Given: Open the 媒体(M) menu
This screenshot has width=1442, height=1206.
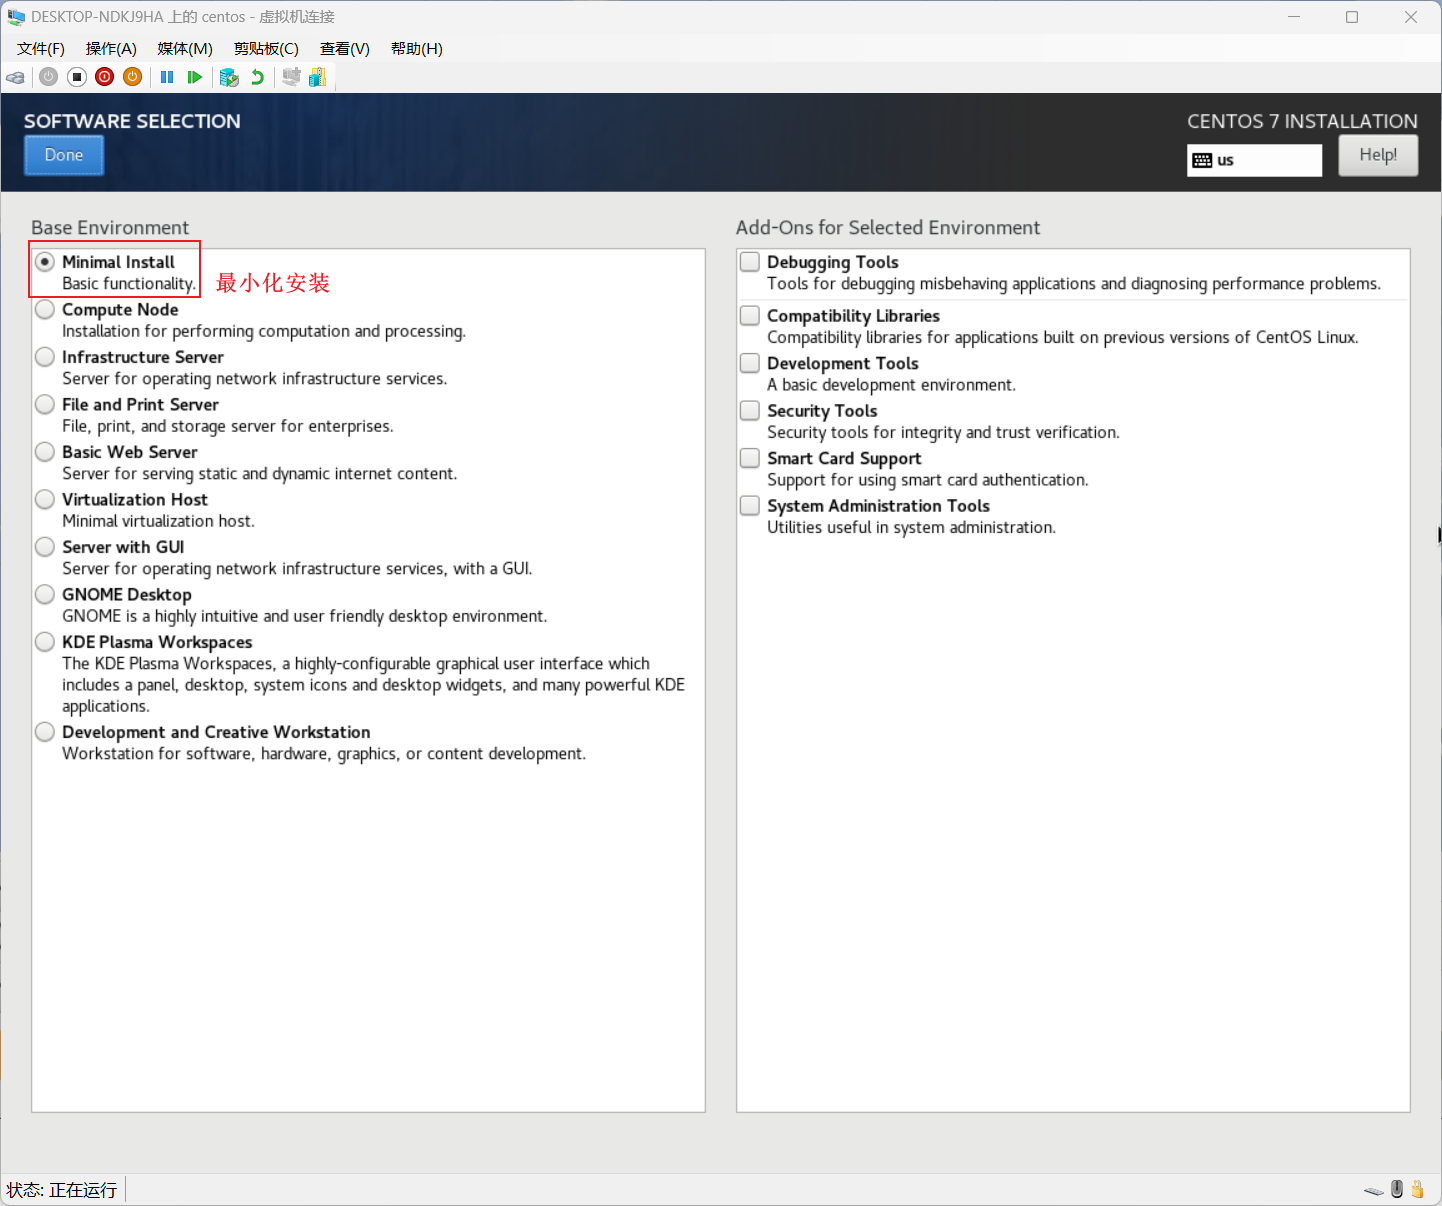Looking at the screenshot, I should pos(185,49).
